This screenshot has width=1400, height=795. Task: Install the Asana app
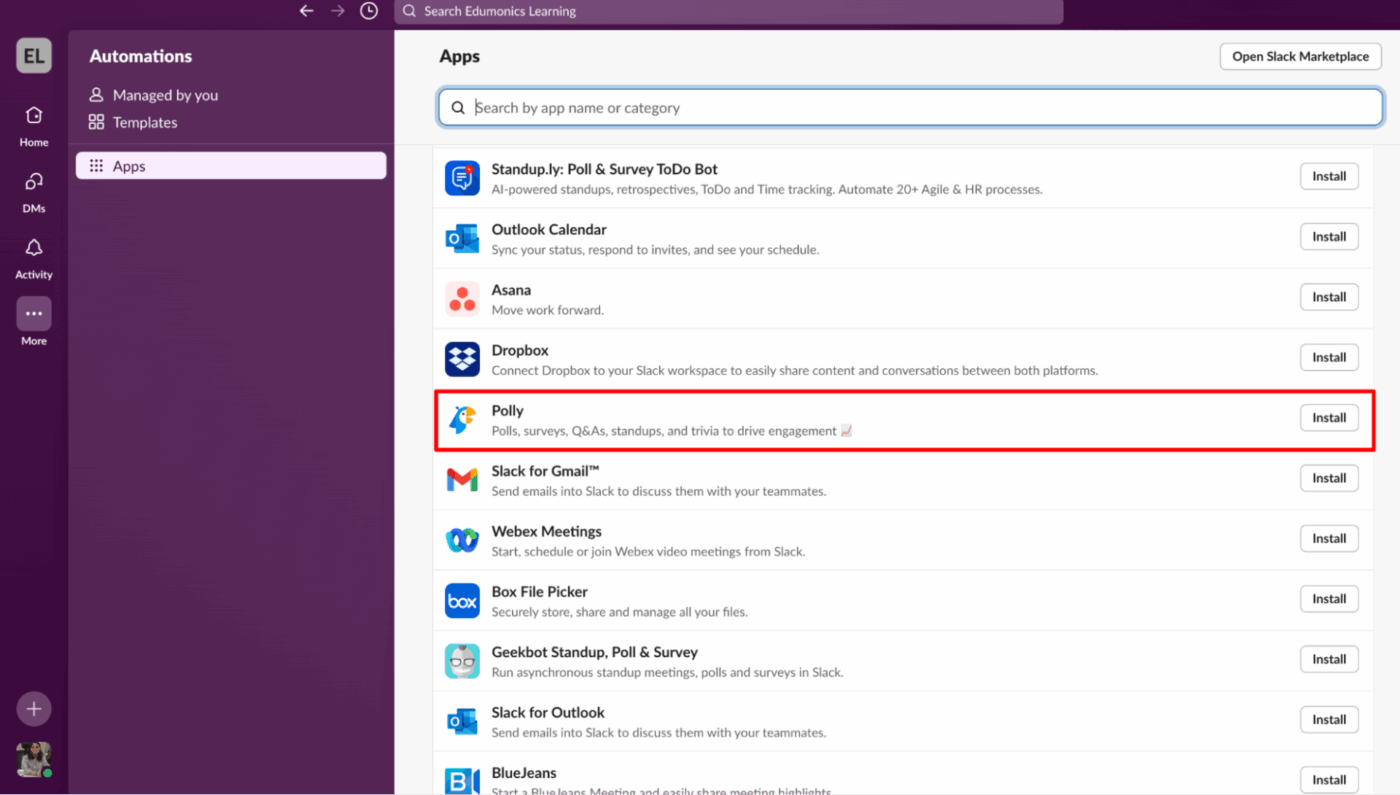(1329, 297)
